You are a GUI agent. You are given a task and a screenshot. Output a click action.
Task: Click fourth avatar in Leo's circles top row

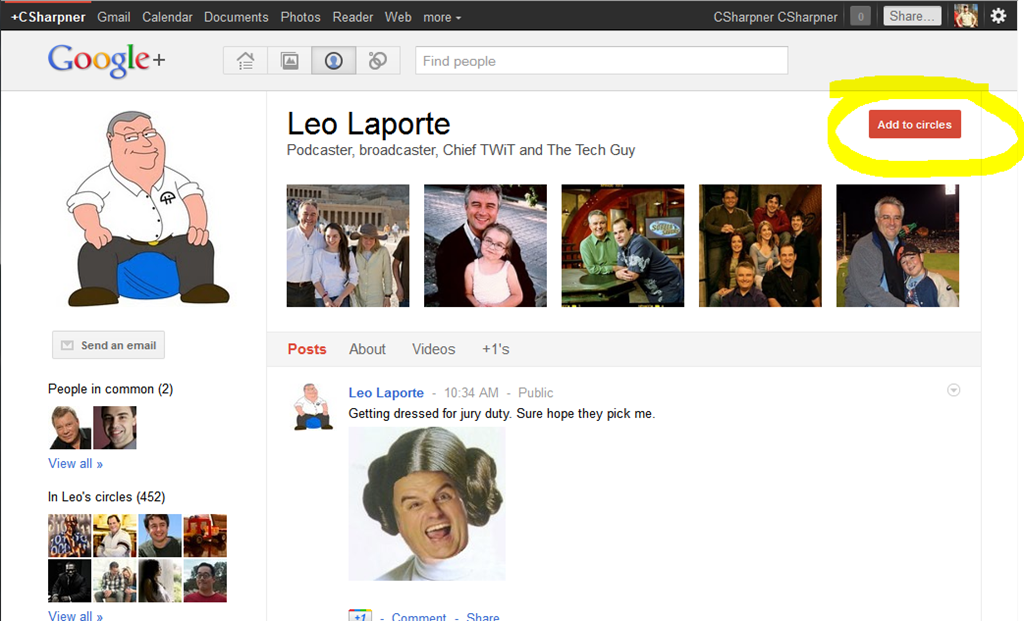pos(205,535)
